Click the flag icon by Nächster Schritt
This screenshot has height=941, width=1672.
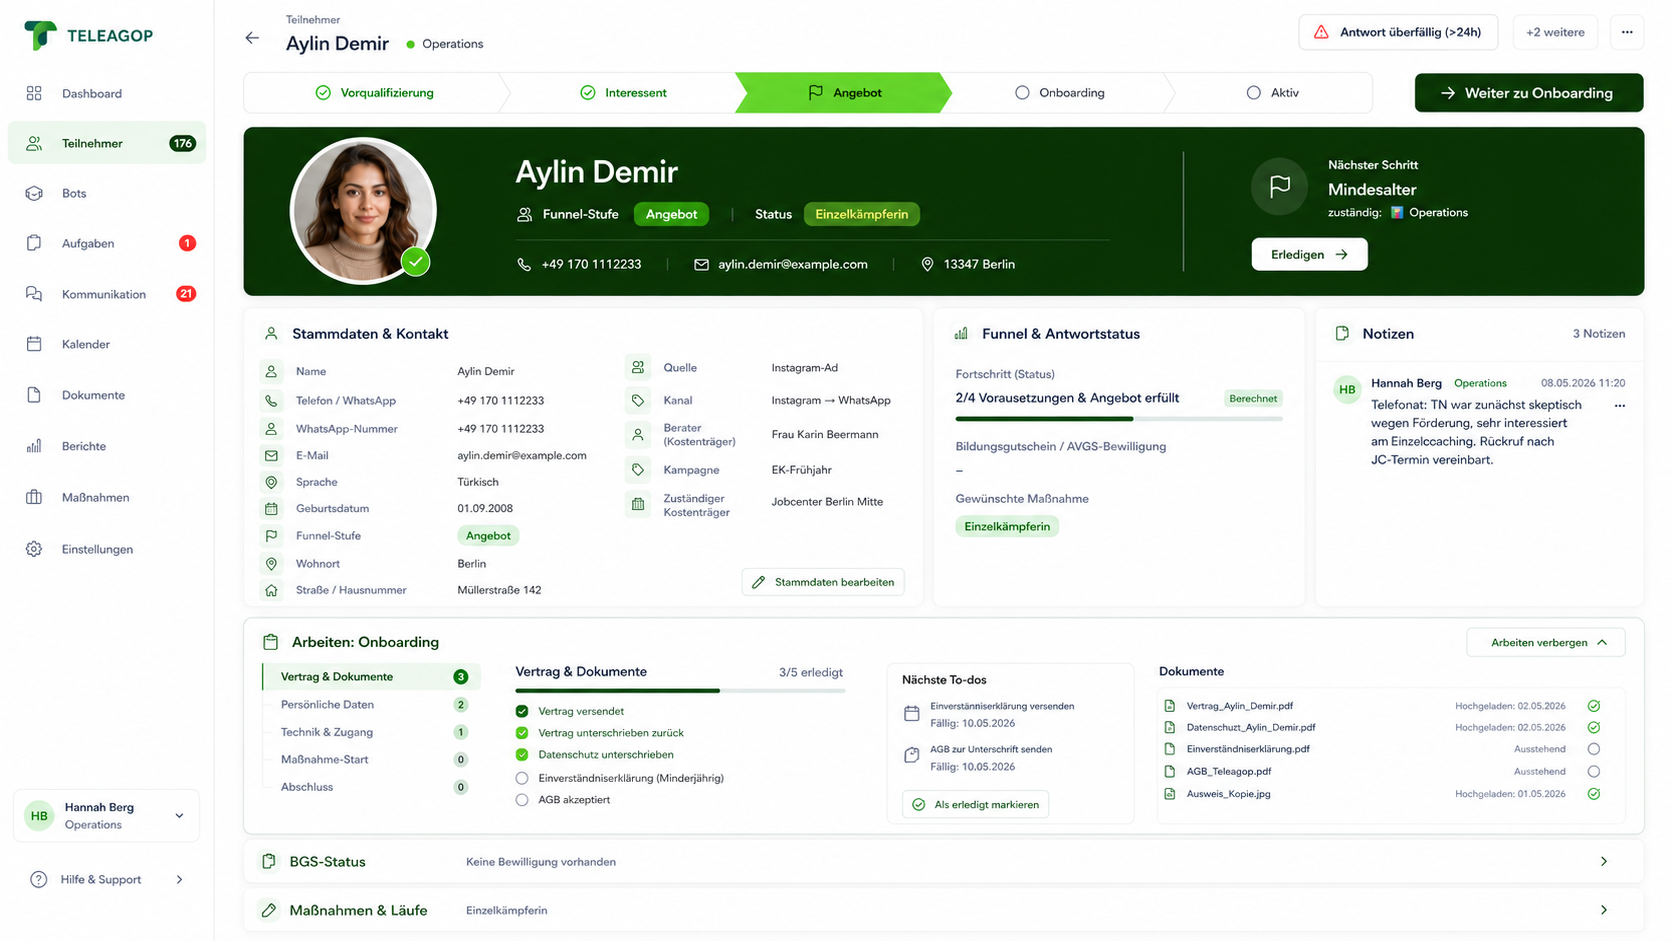pyautogui.click(x=1279, y=186)
